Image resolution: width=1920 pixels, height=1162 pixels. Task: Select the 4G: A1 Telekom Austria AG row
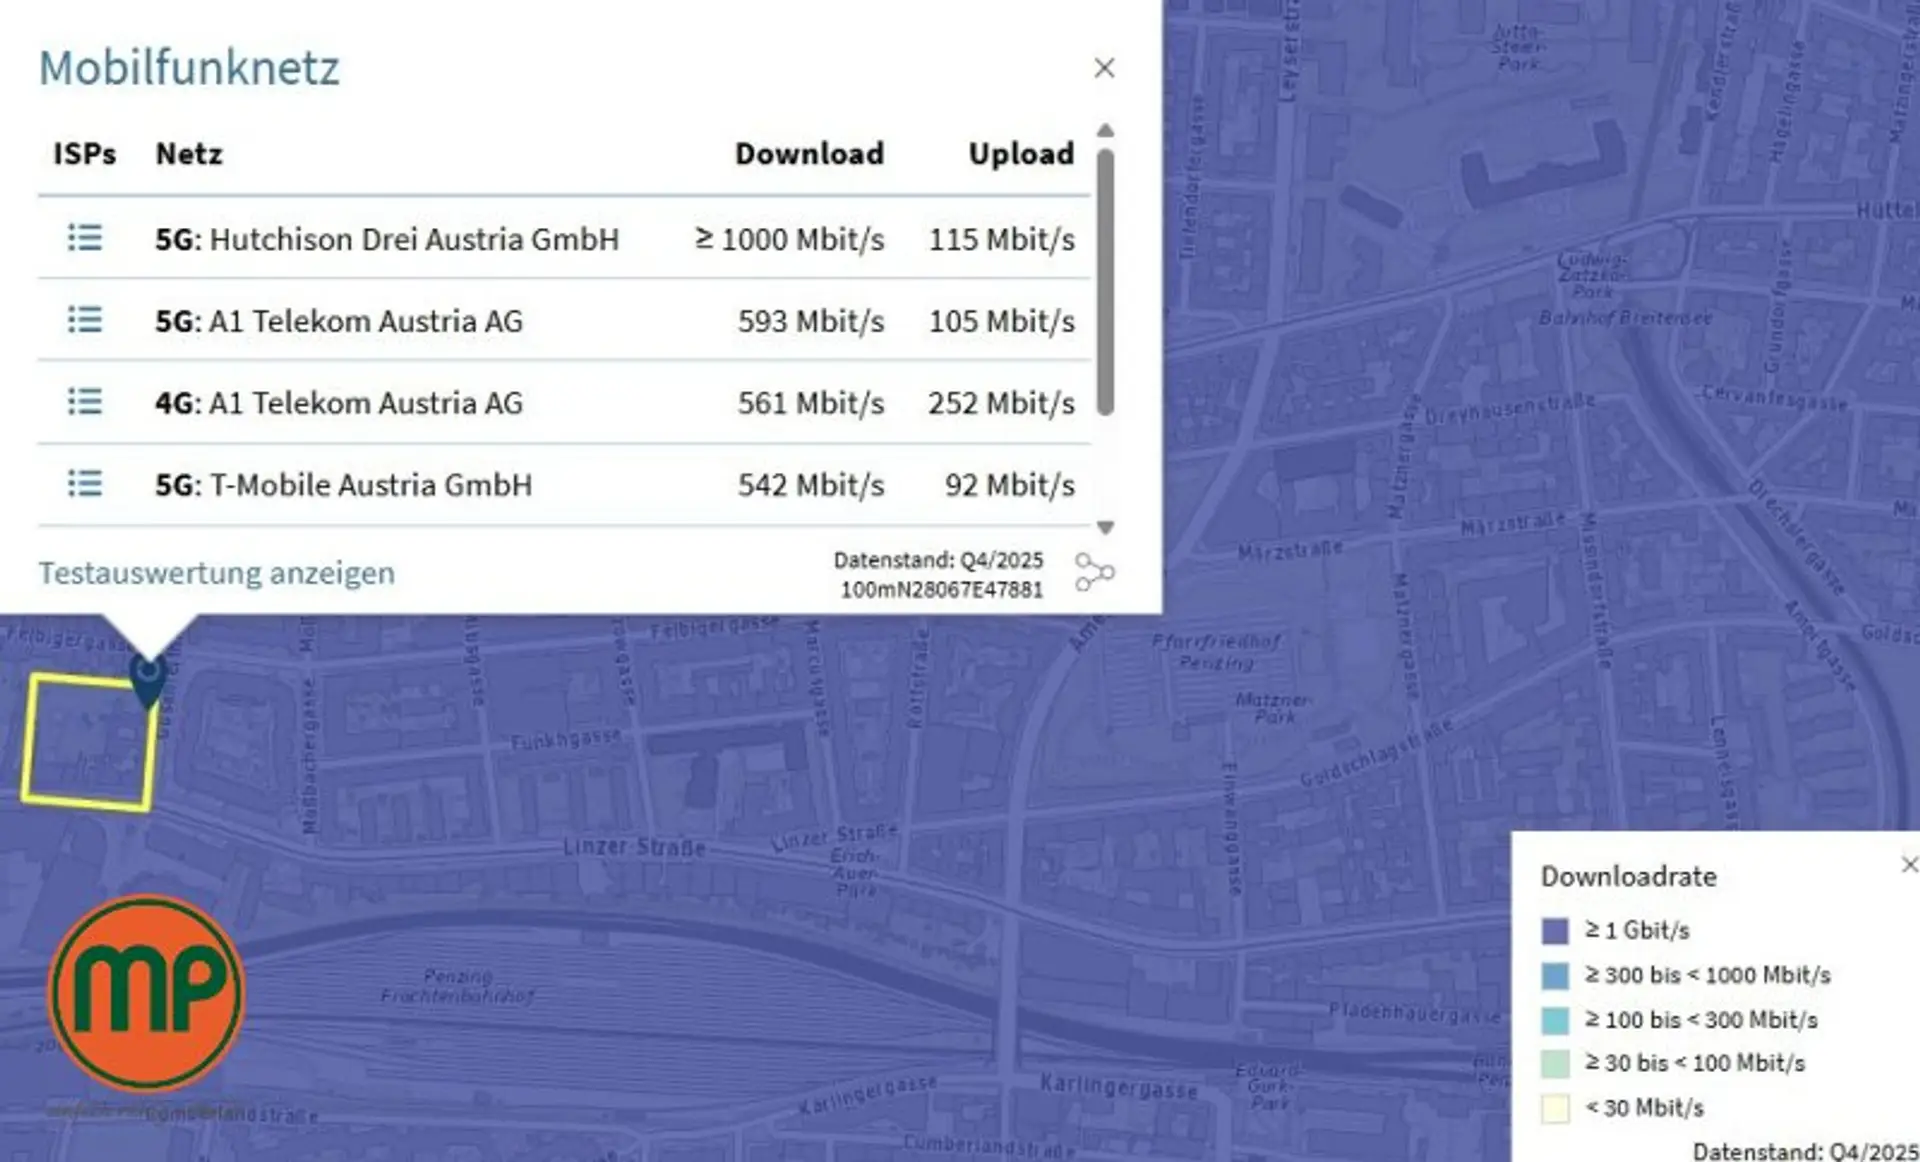564,402
